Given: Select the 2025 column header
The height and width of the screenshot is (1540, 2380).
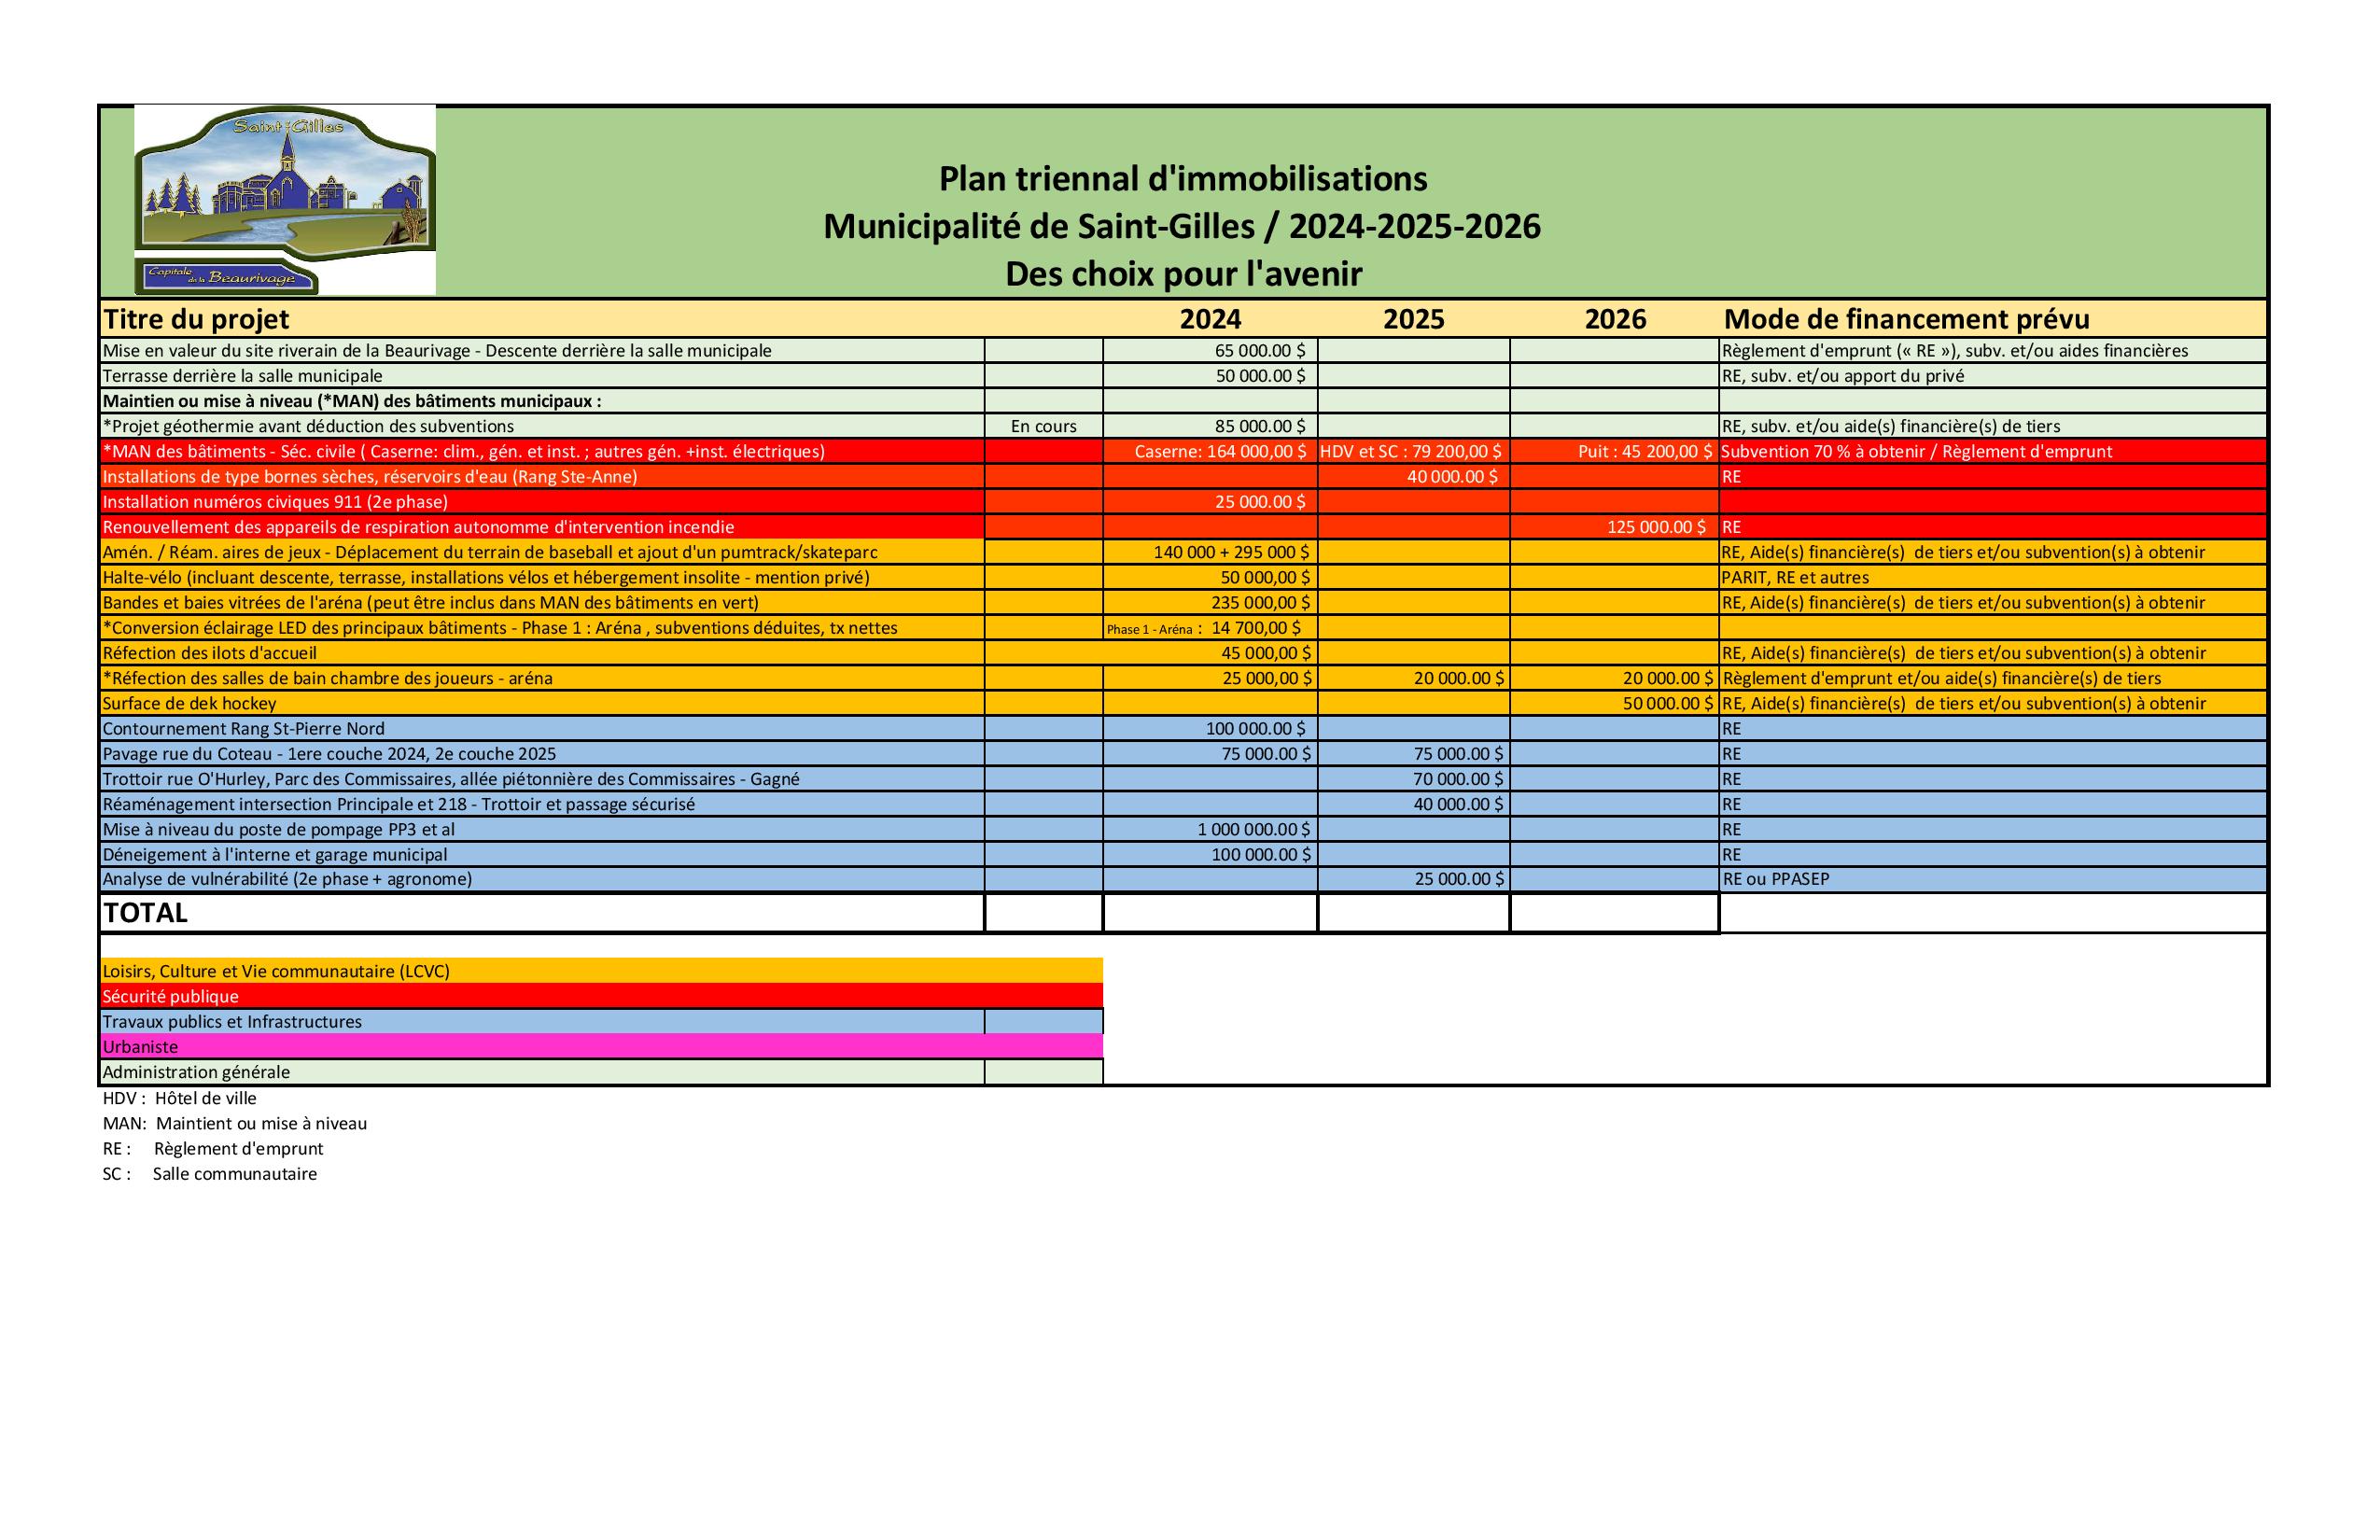Looking at the screenshot, I should click(x=1413, y=319).
